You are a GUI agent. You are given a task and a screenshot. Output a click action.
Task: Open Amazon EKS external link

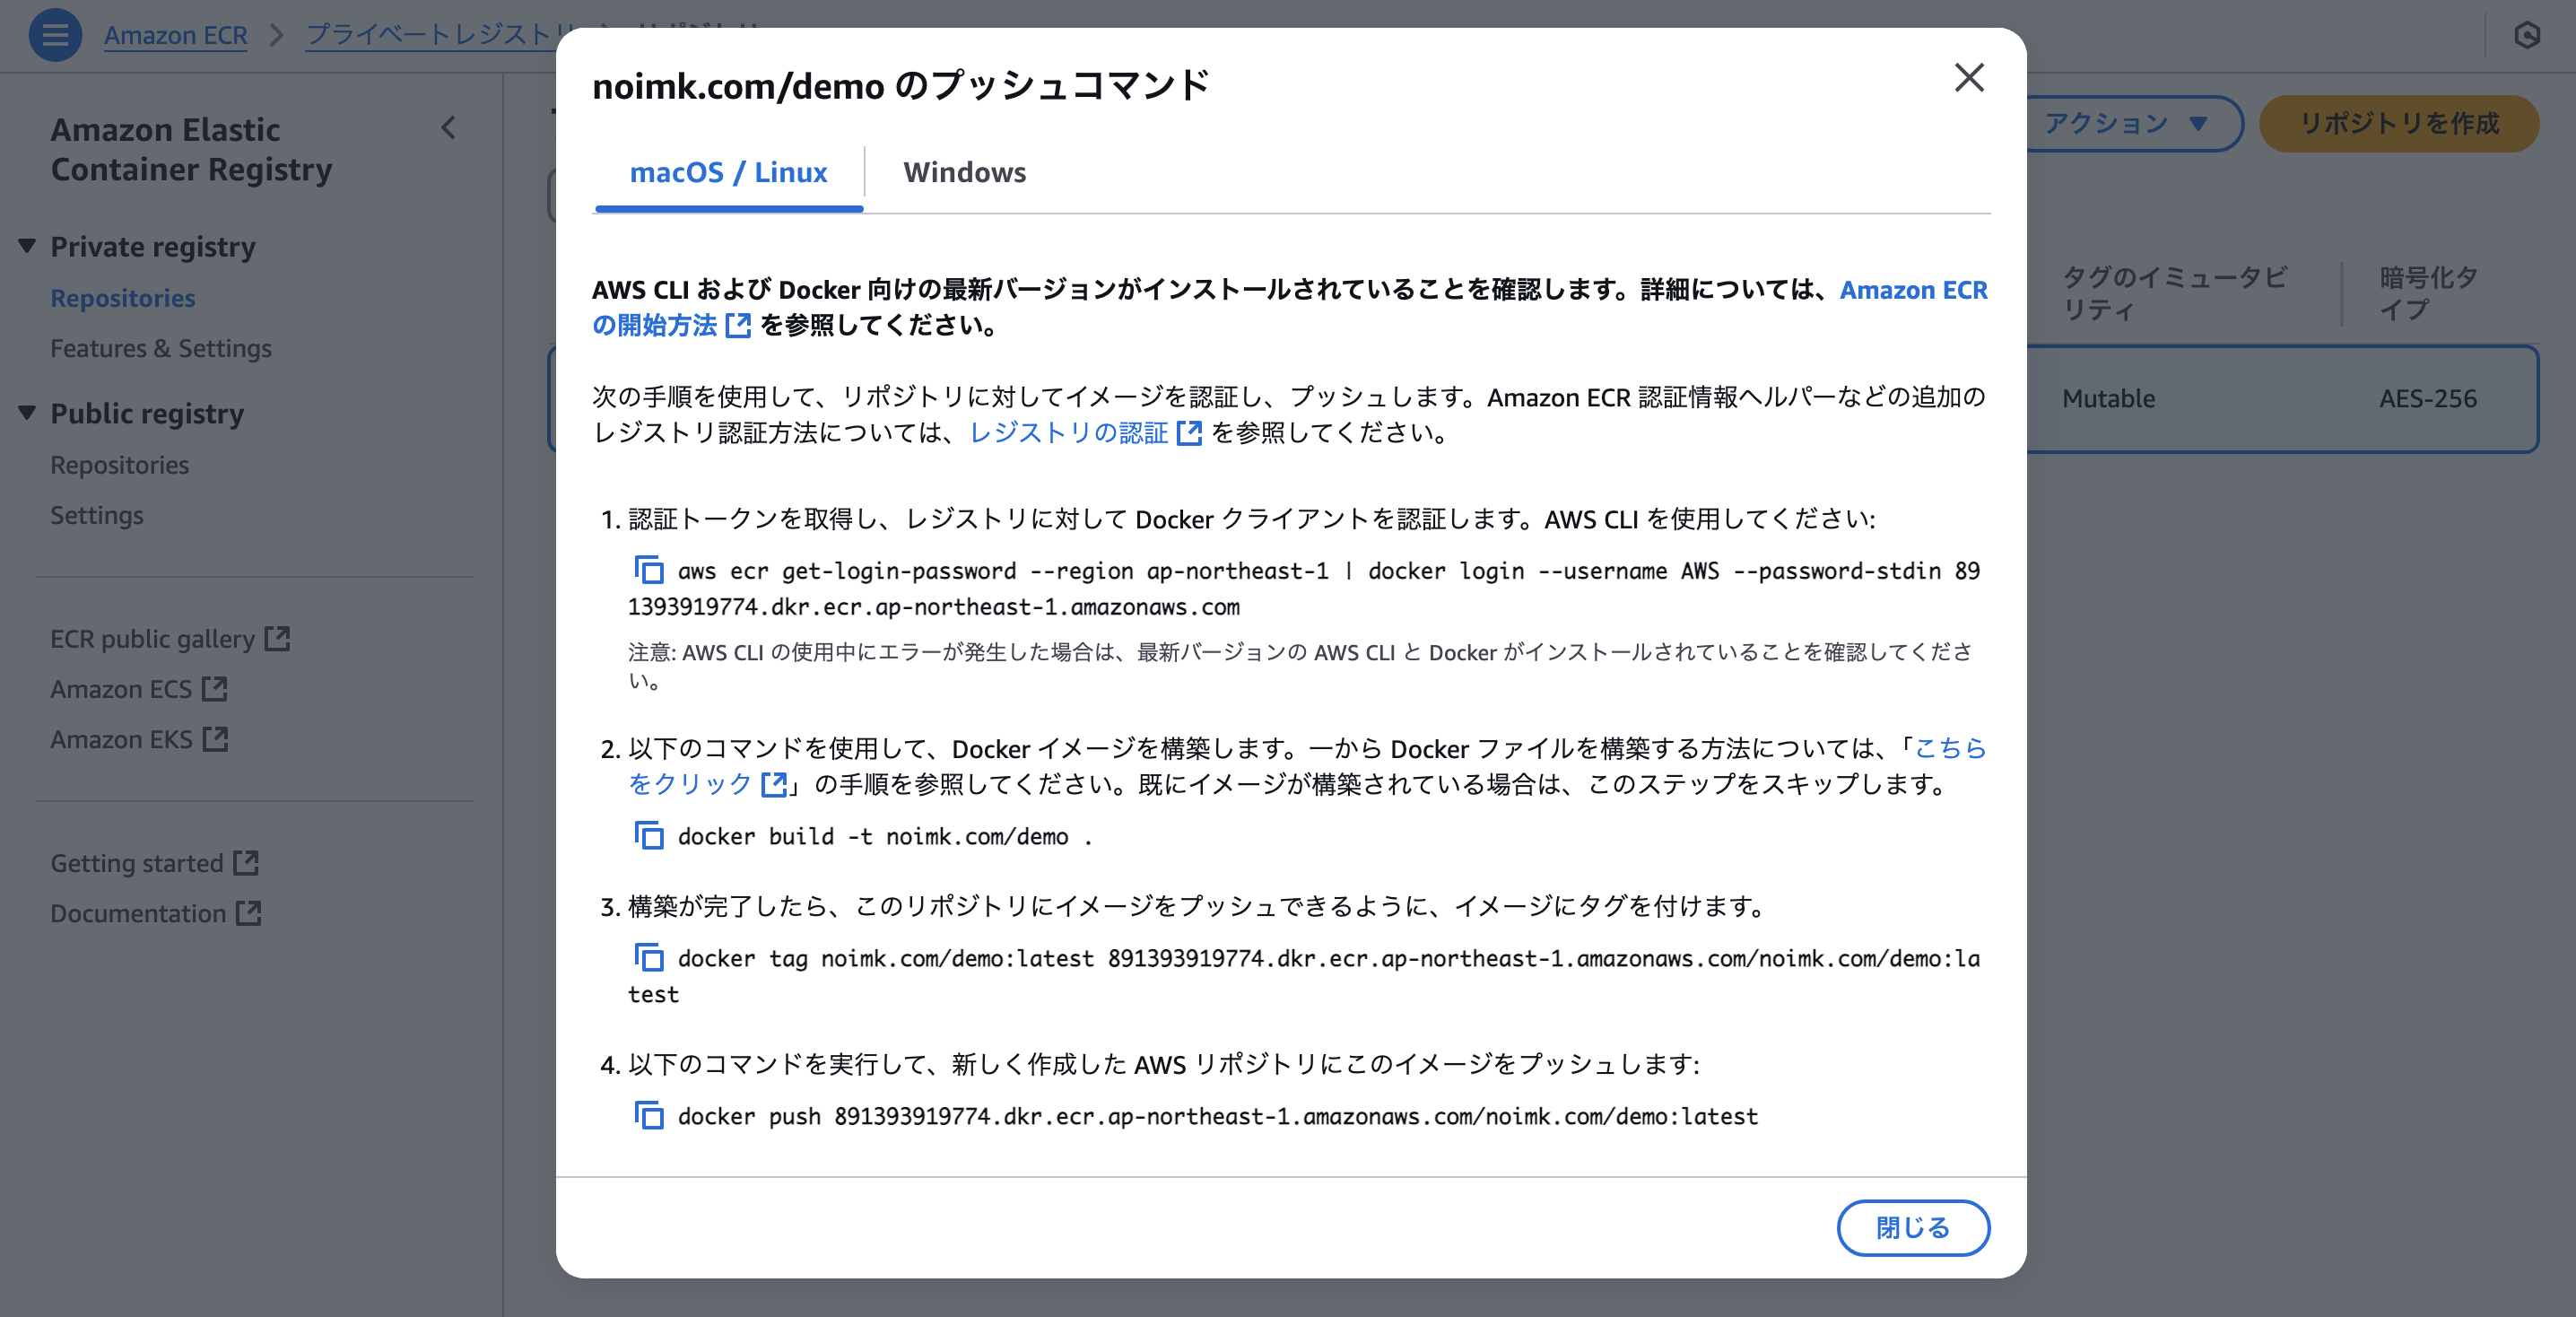coord(139,739)
